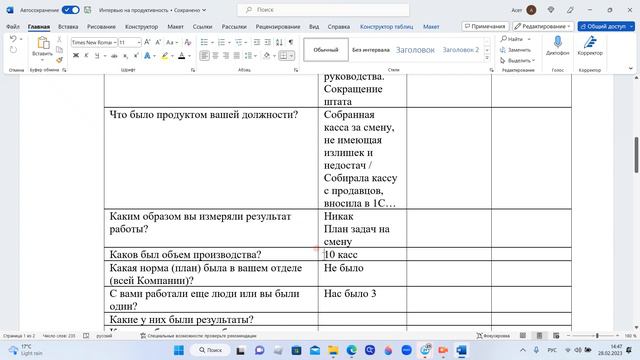Apply the Обычный style
This screenshot has height=360, width=640.
tap(326, 50)
